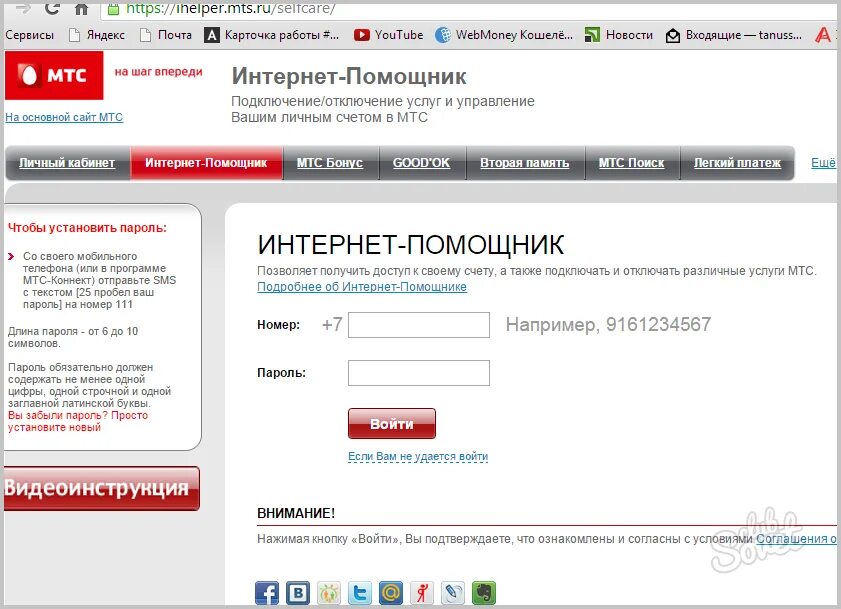
Task: Open the Почта bookmark
Action: [x=166, y=35]
